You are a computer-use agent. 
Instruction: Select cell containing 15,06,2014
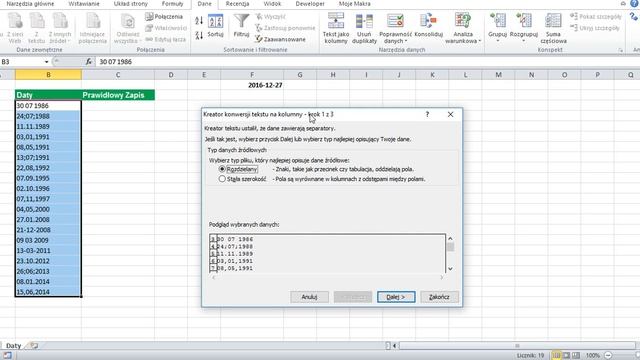tap(48, 292)
